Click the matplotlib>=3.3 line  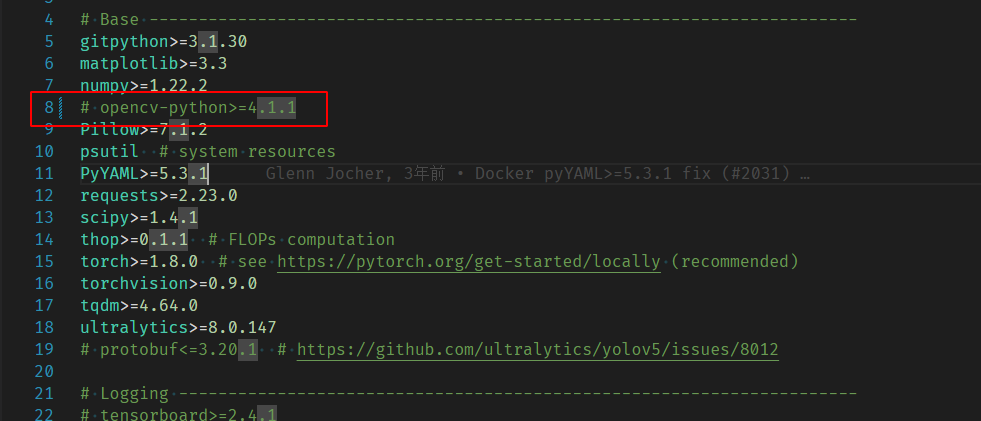coord(153,64)
